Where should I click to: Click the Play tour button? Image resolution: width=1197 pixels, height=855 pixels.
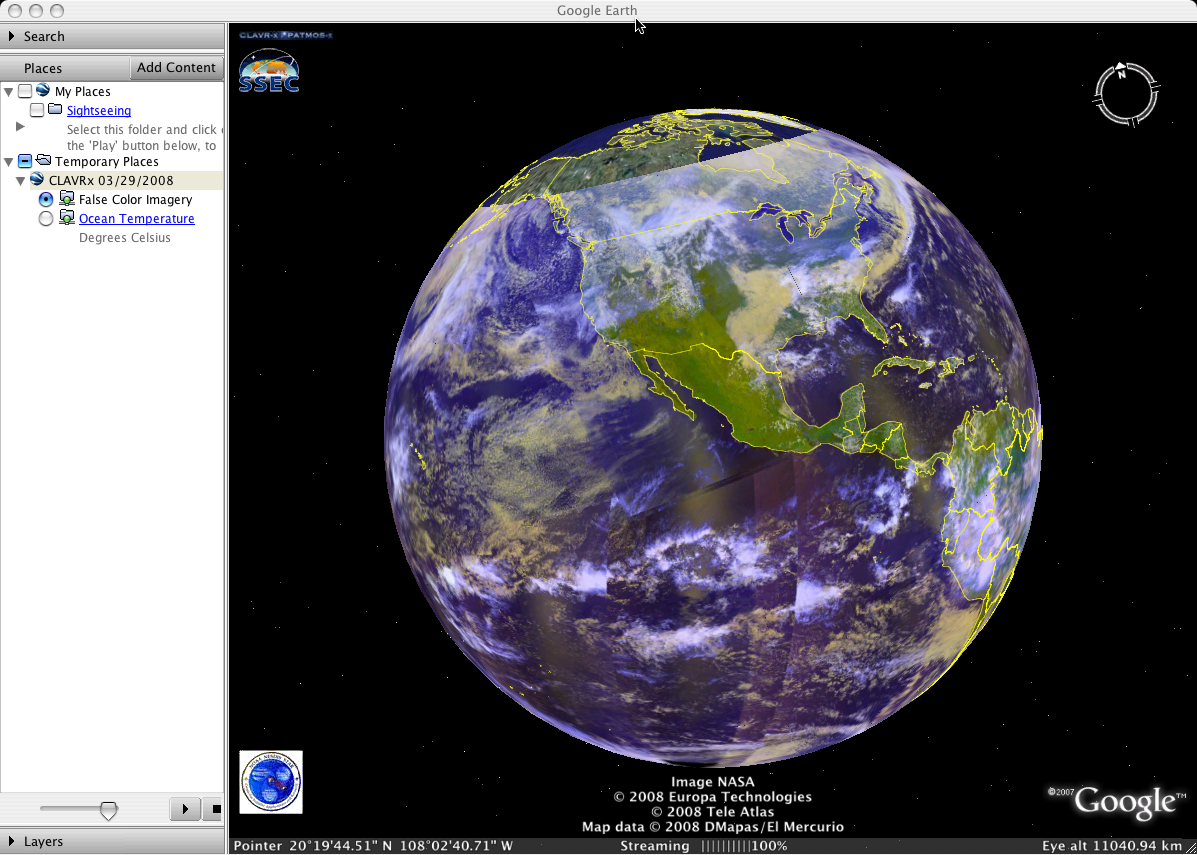185,808
